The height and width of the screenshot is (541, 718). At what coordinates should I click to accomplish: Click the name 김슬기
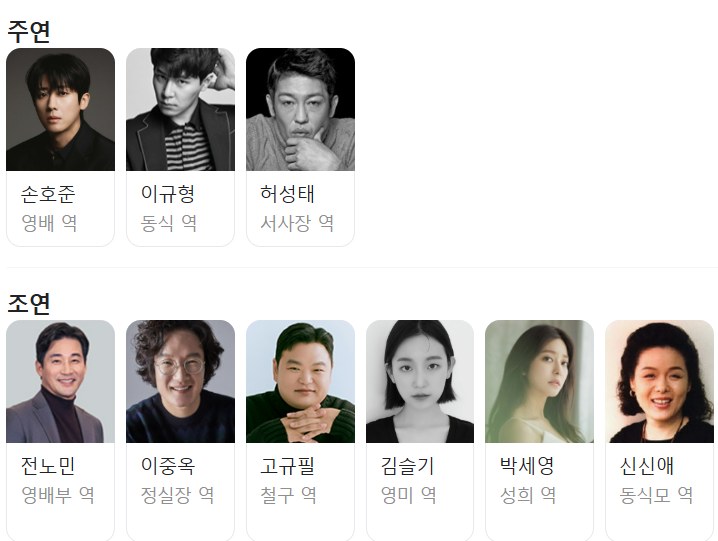point(408,466)
